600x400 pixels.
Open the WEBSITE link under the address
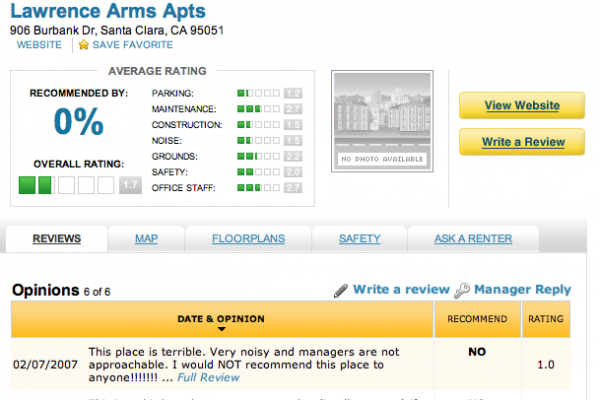coord(39,45)
